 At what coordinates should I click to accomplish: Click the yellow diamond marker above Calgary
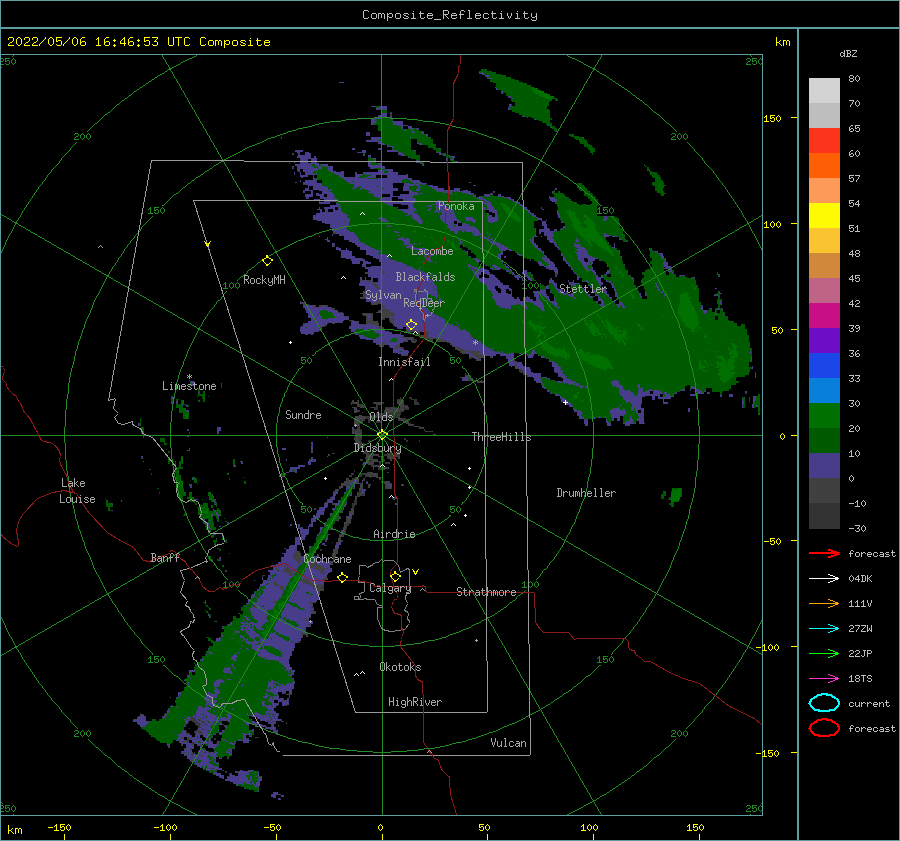click(x=395, y=576)
